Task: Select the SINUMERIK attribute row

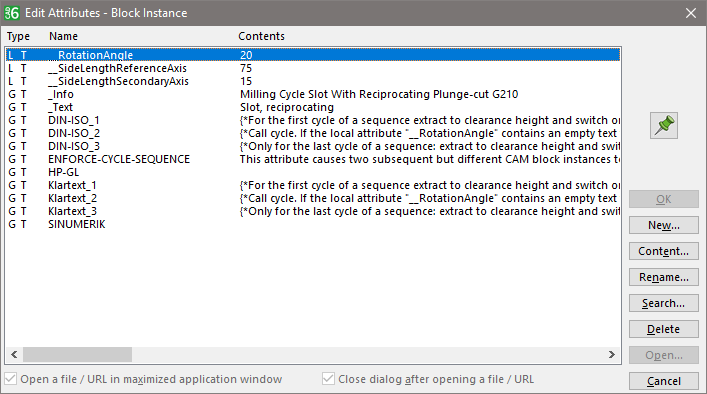Action: click(x=313, y=224)
